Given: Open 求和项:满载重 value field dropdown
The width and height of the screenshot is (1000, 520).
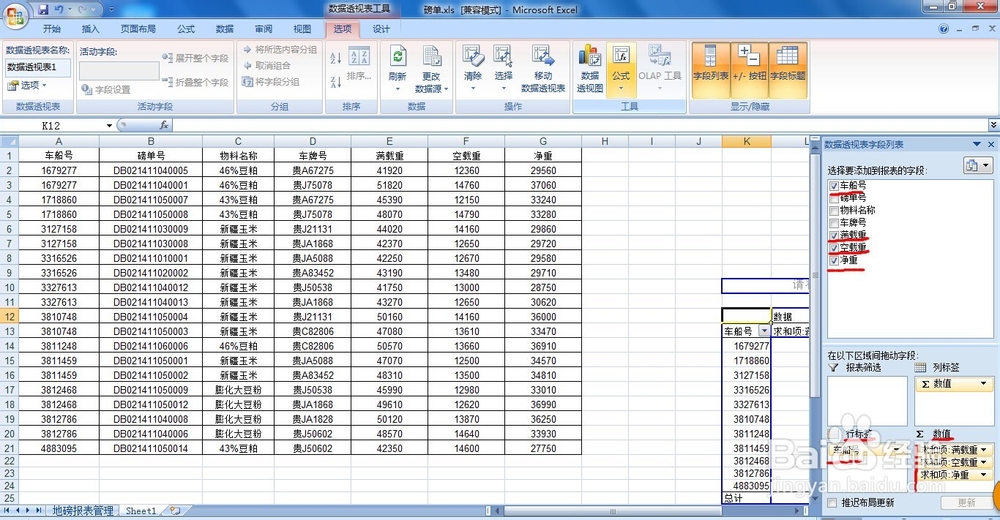Looking at the screenshot, I should tap(985, 450).
